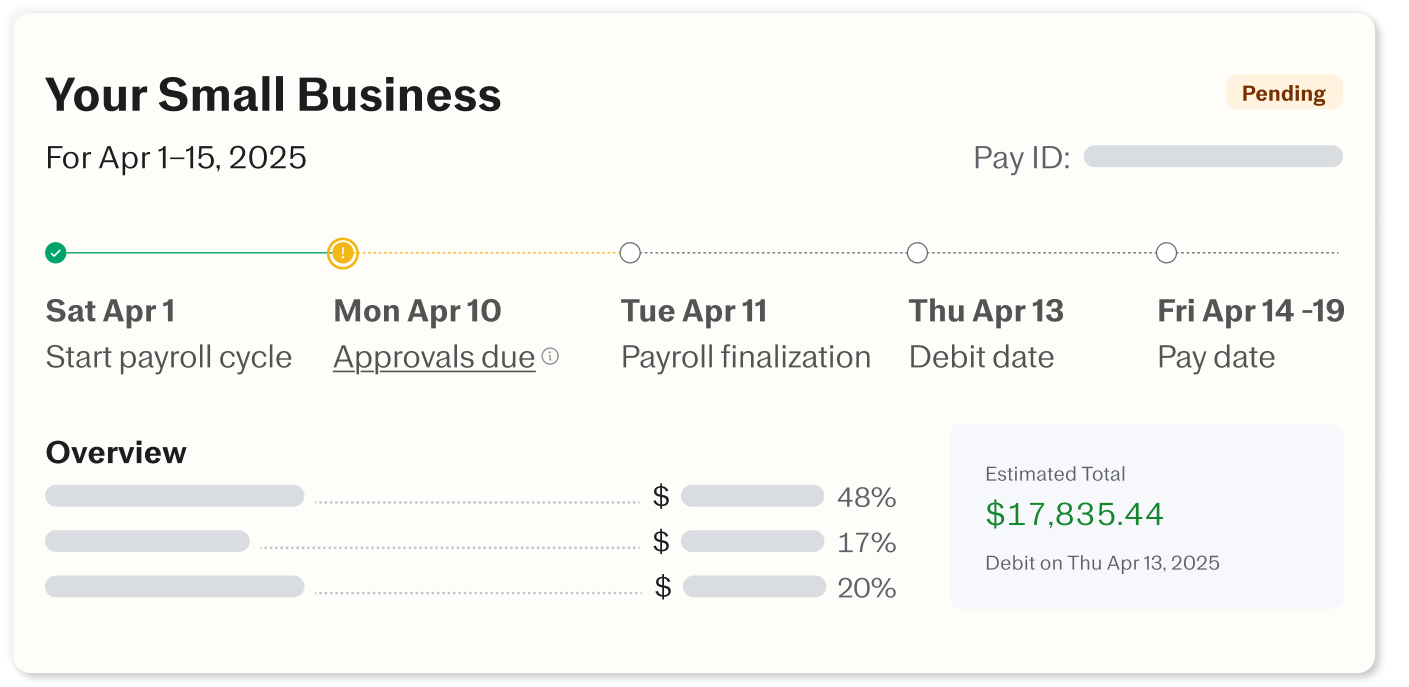Click the Sat Apr 1 date label
1409x687 pixels.
110,311
